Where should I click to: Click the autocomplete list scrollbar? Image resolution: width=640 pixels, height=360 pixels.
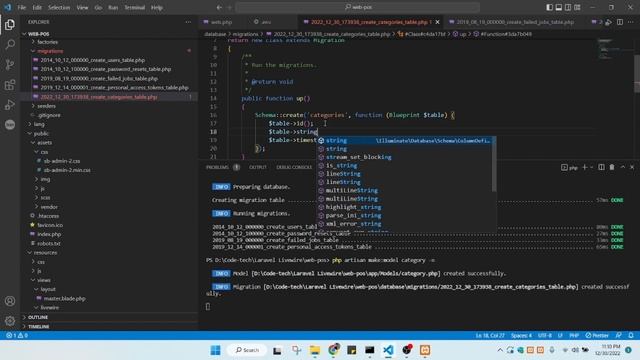[x=494, y=164]
